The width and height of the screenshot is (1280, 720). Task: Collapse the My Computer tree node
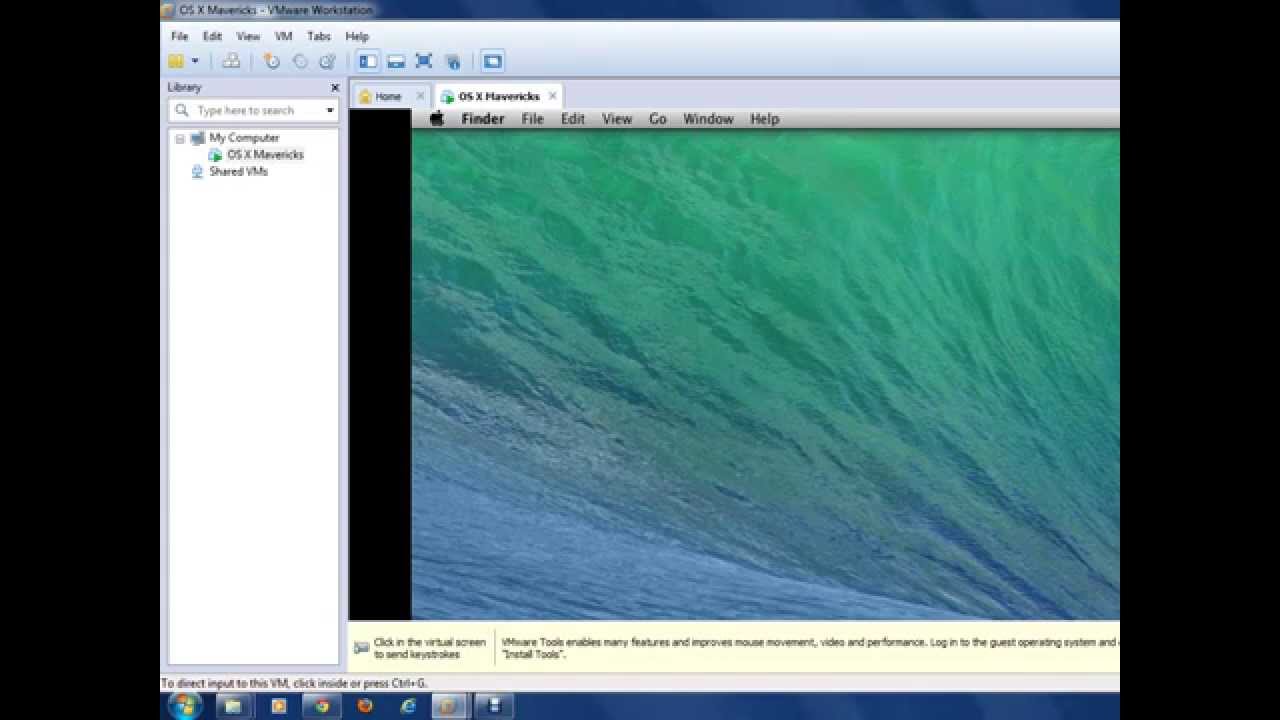pos(180,139)
